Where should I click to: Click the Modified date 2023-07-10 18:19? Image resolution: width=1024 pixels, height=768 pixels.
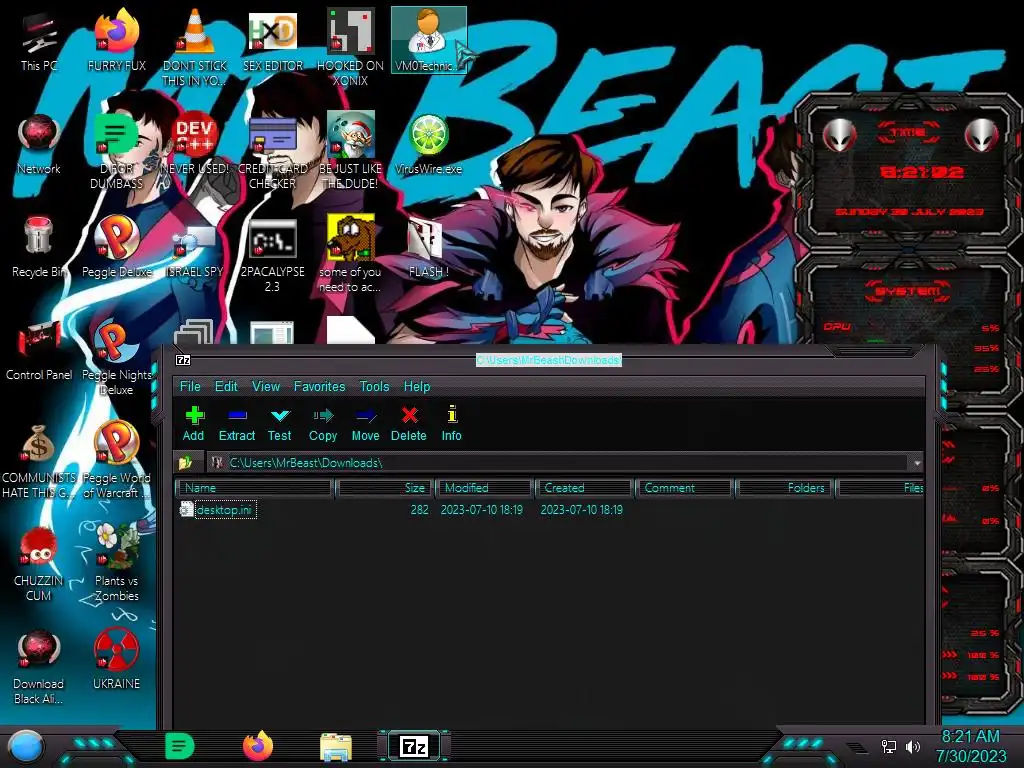pos(482,509)
